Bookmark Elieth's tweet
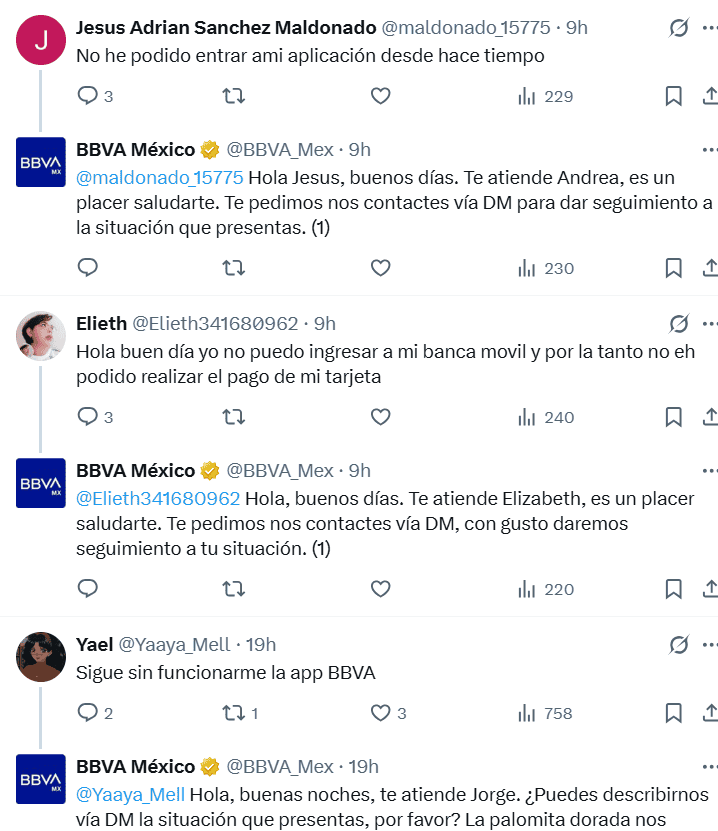The width and height of the screenshot is (718, 831). click(674, 417)
